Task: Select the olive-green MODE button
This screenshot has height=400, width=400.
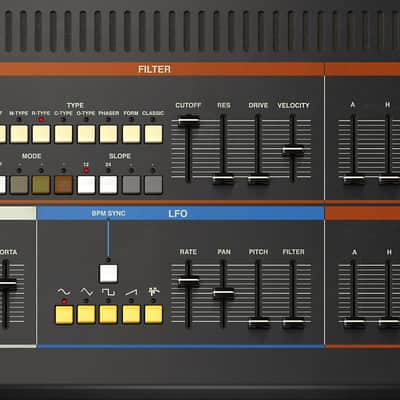Action: click(x=41, y=185)
